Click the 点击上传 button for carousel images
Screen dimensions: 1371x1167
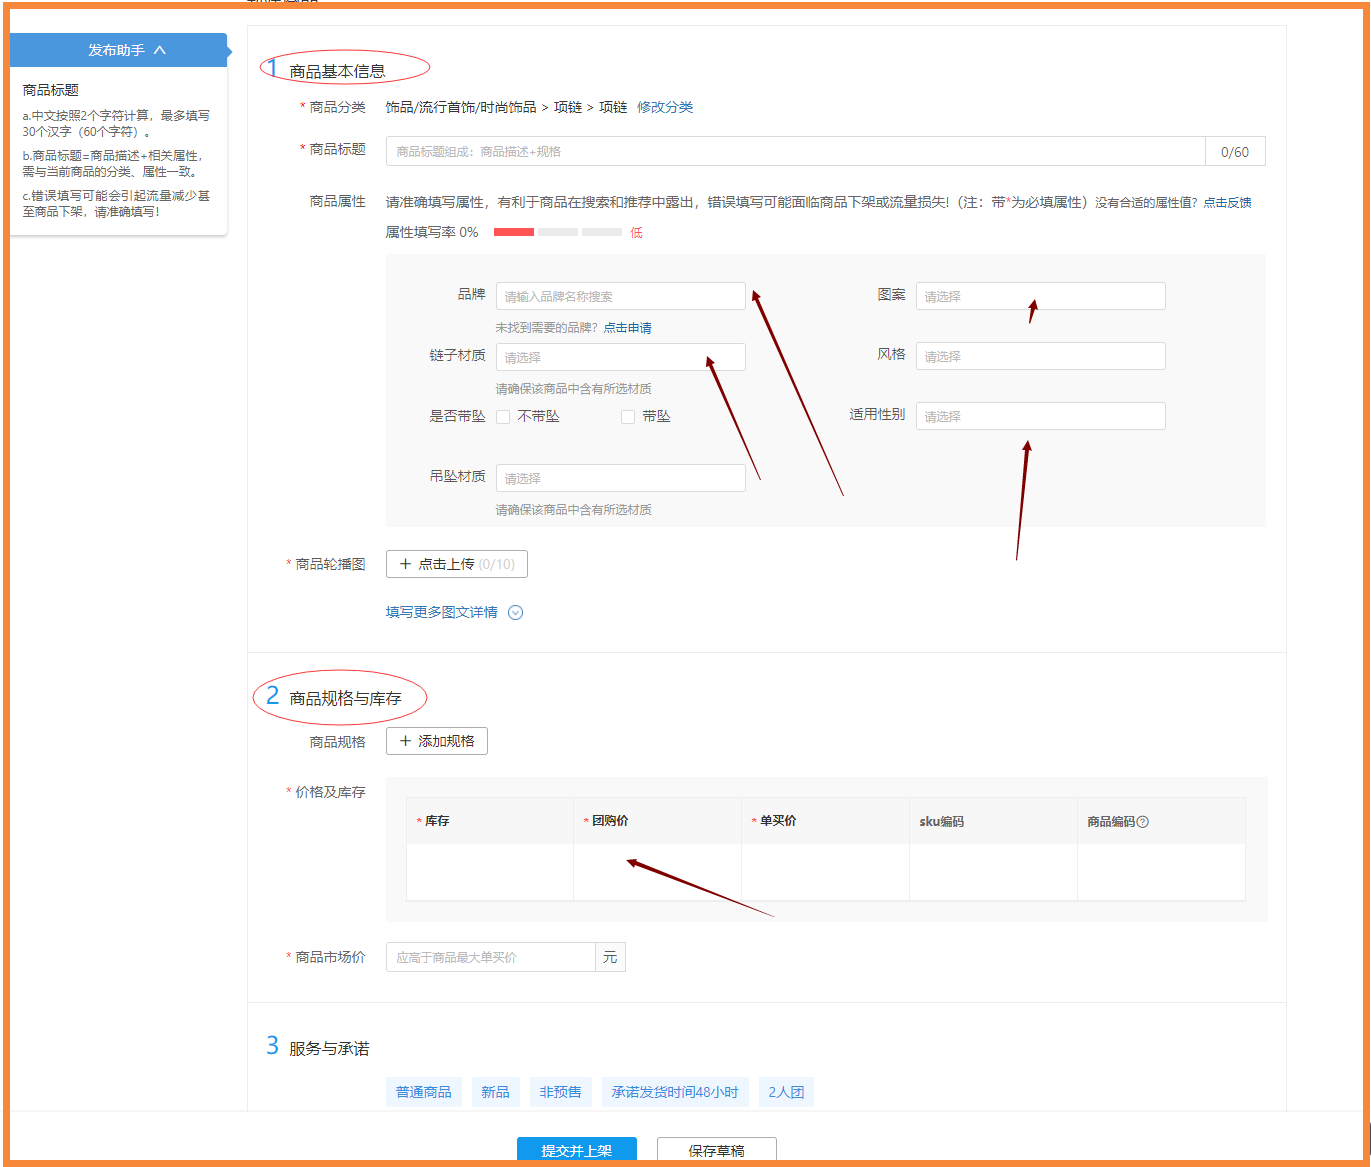[457, 564]
